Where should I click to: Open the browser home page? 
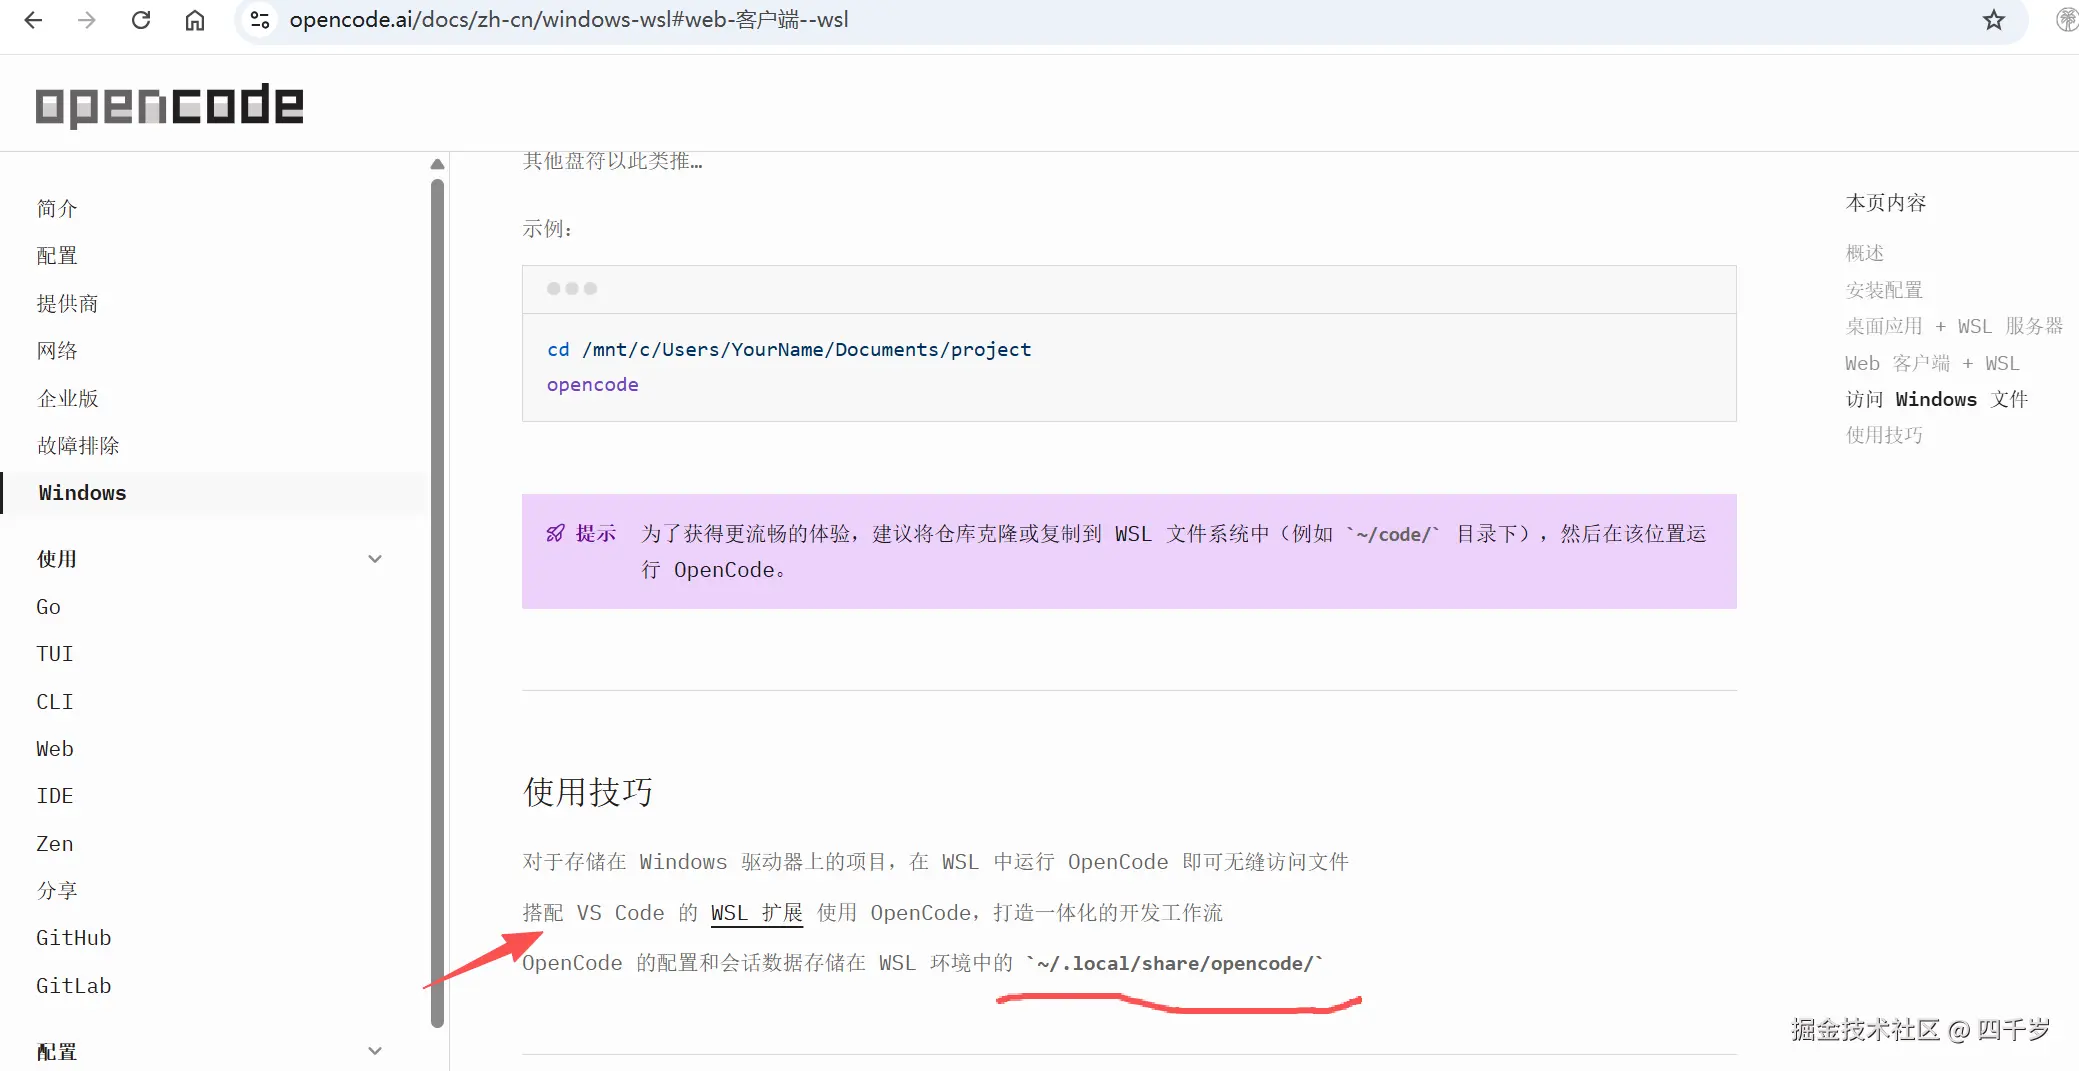pyautogui.click(x=196, y=19)
